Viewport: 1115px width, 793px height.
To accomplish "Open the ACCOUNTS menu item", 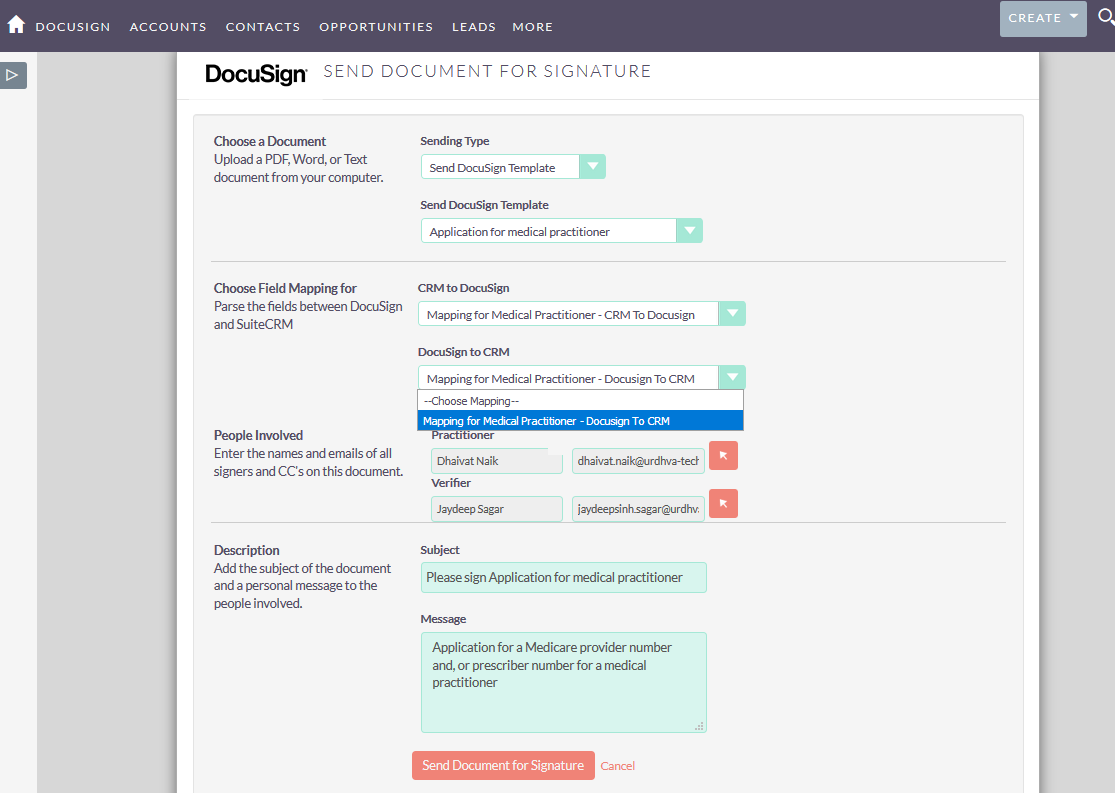I will (168, 27).
